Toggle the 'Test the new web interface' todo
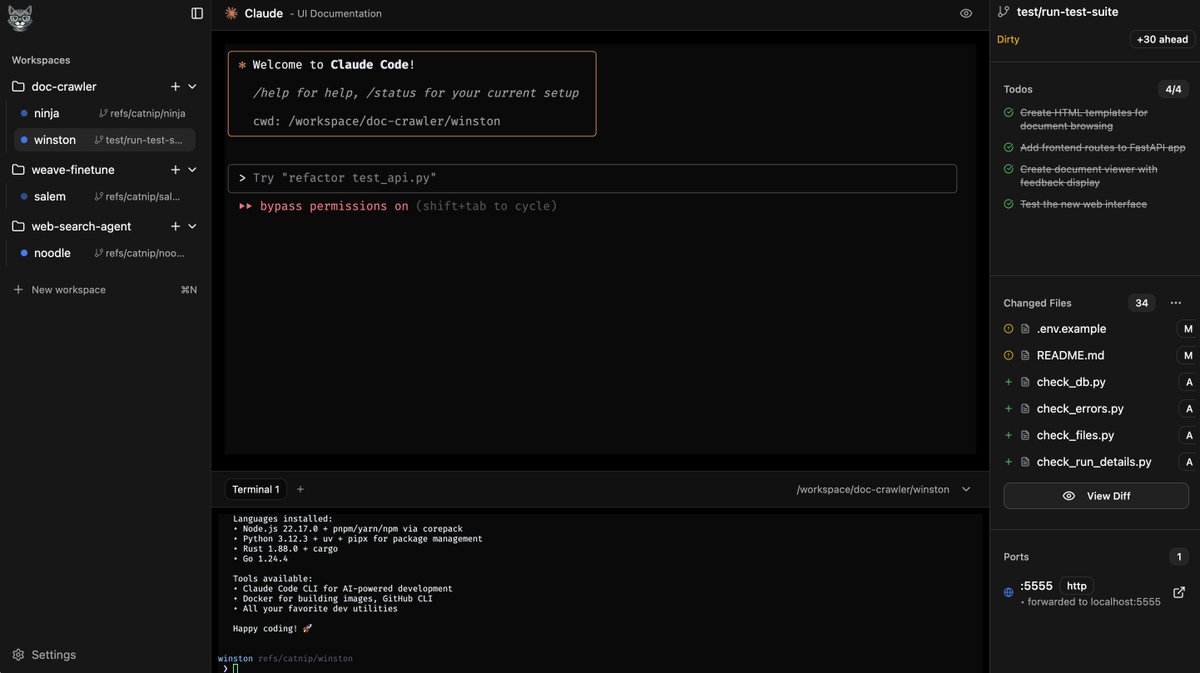1200x673 pixels. (1009, 204)
